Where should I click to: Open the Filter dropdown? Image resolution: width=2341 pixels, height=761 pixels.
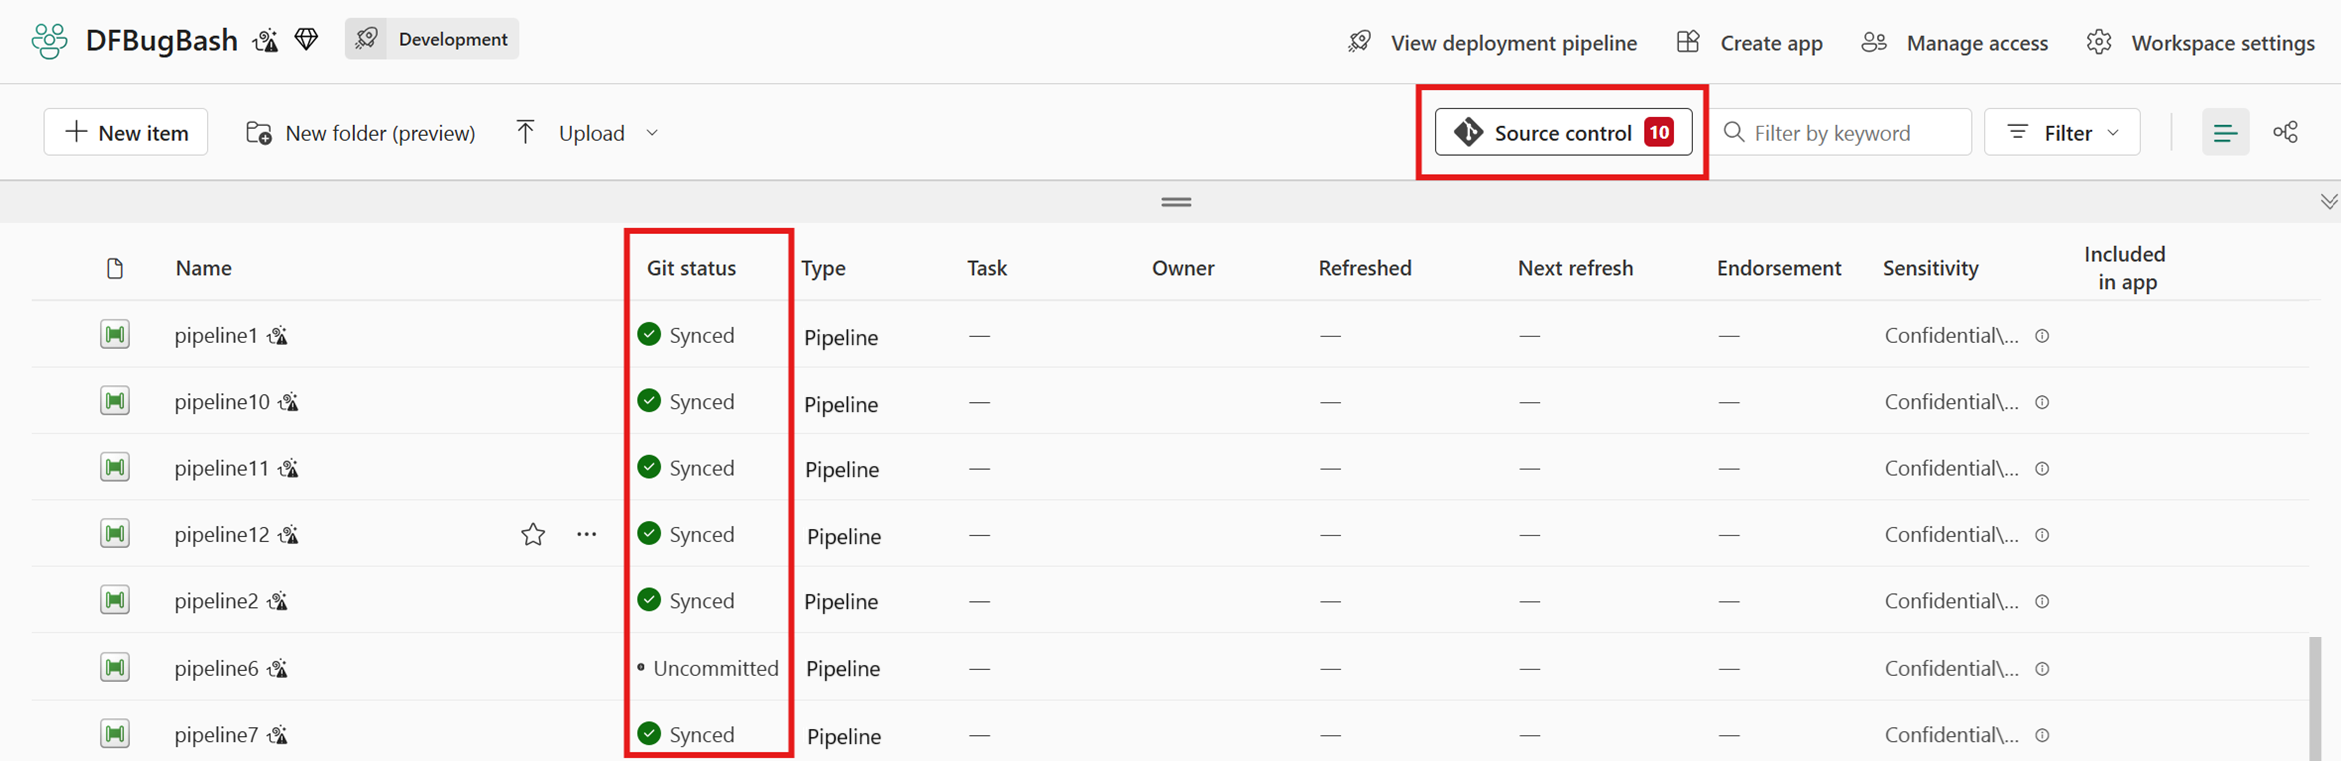pyautogui.click(x=2062, y=133)
